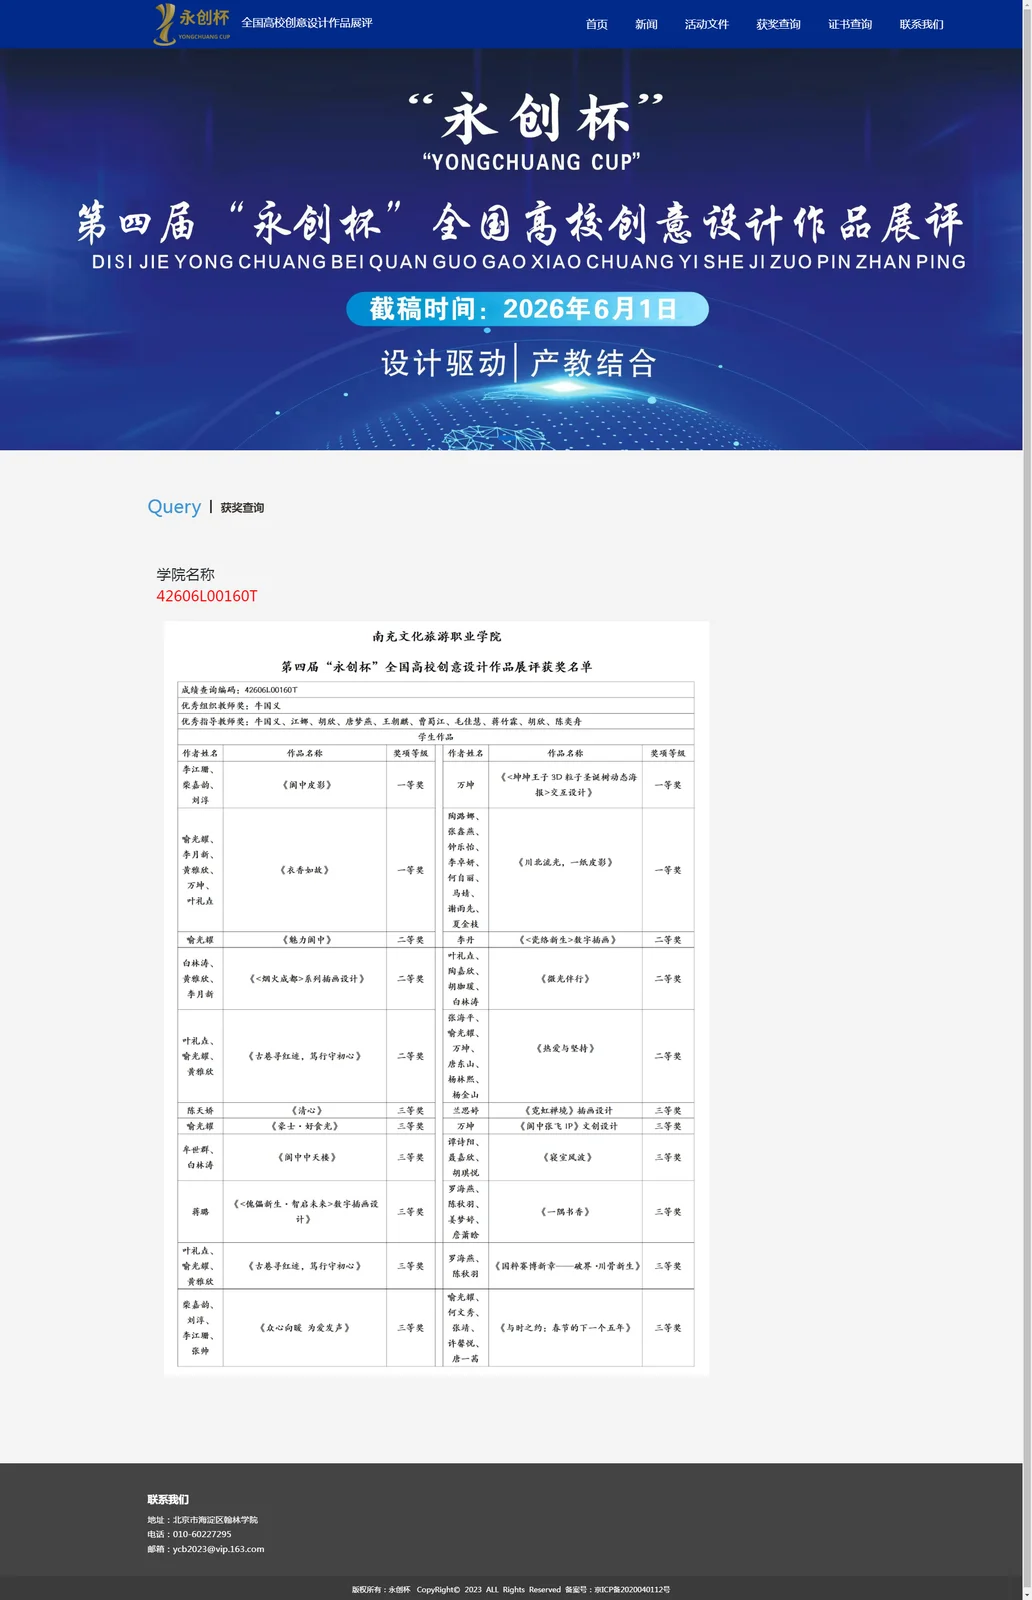
Task: Click the 《阆中皮影》 entry in the award table
Action: 306,785
